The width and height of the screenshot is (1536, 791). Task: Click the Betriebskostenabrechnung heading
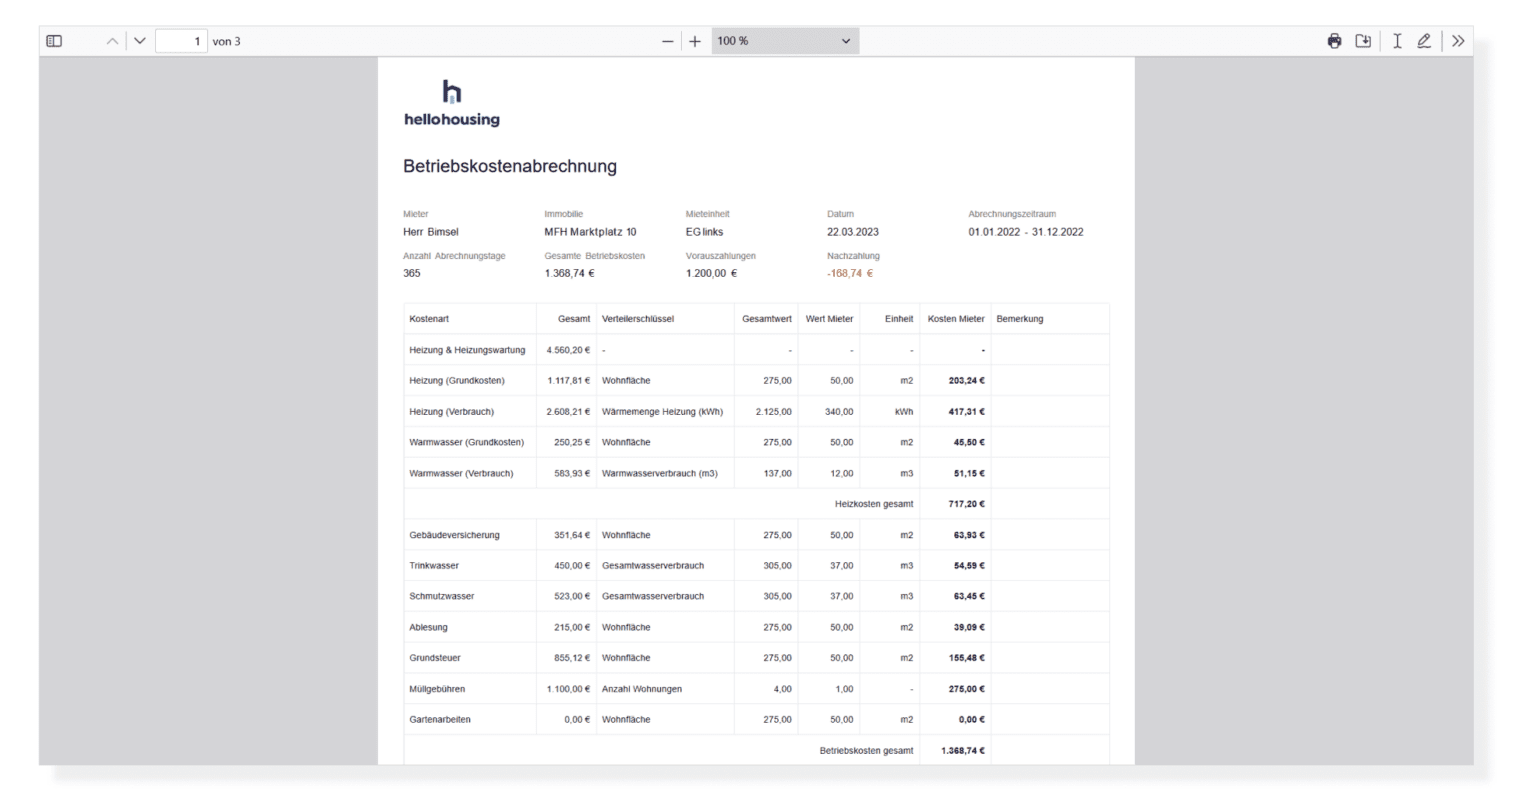510,166
